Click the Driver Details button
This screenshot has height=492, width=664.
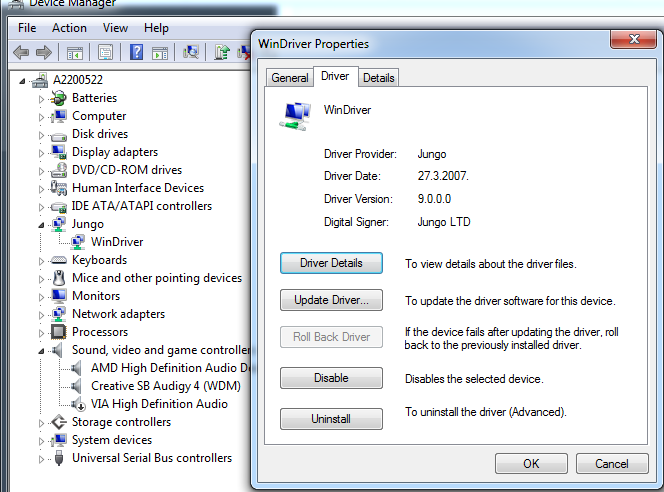pyautogui.click(x=331, y=263)
